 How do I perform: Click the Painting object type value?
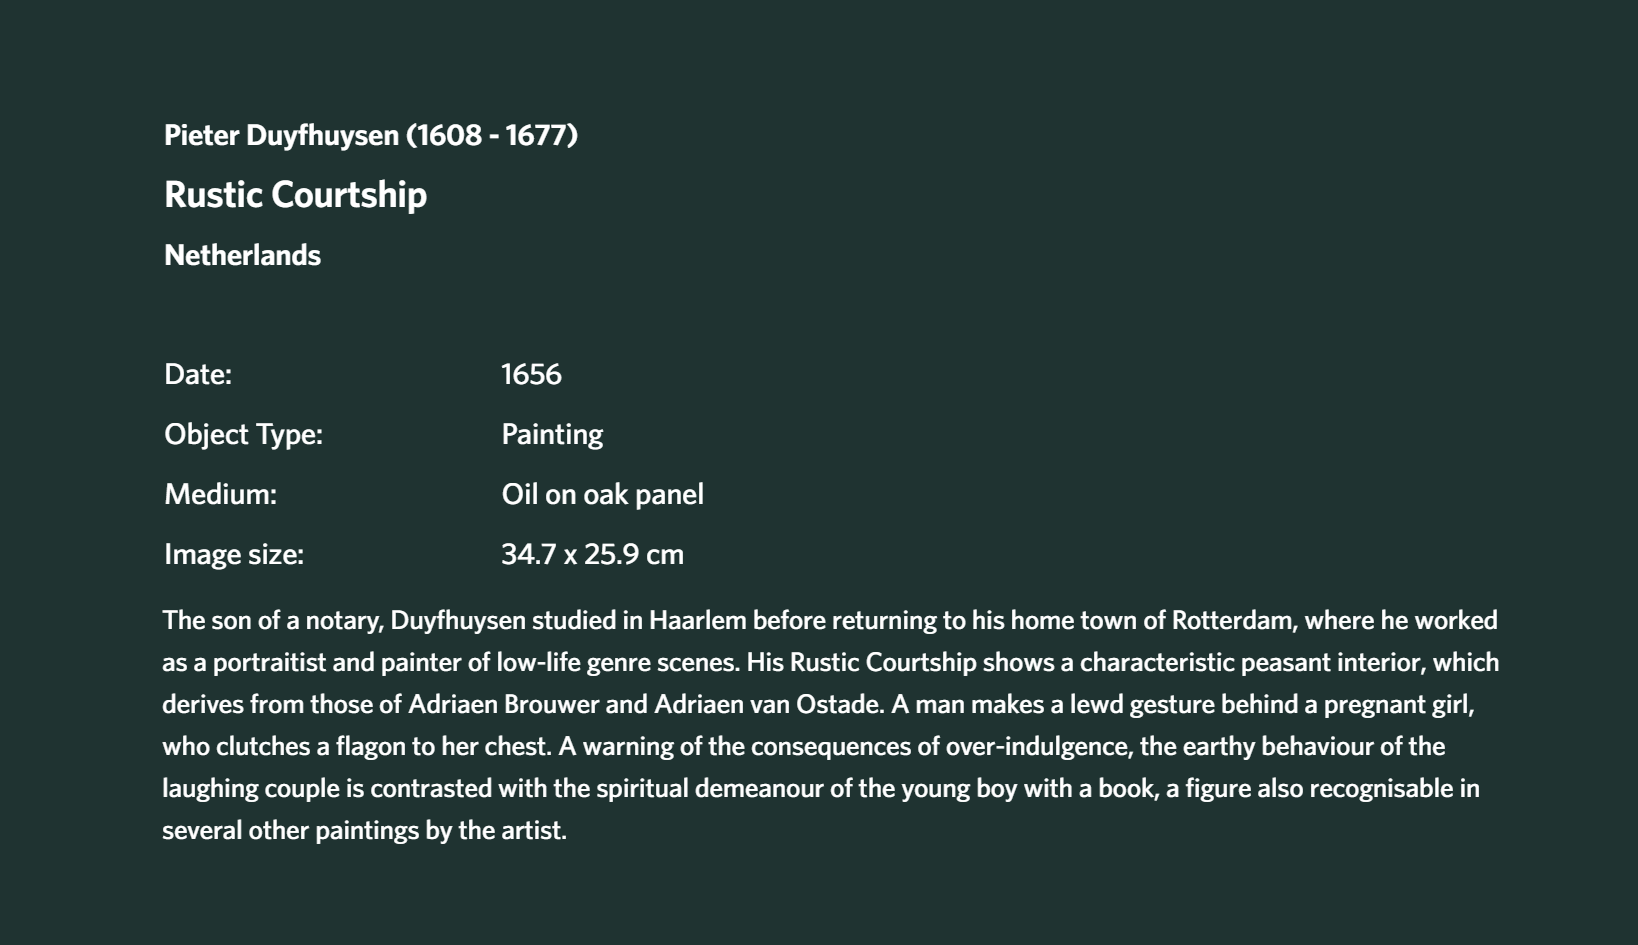(x=552, y=434)
